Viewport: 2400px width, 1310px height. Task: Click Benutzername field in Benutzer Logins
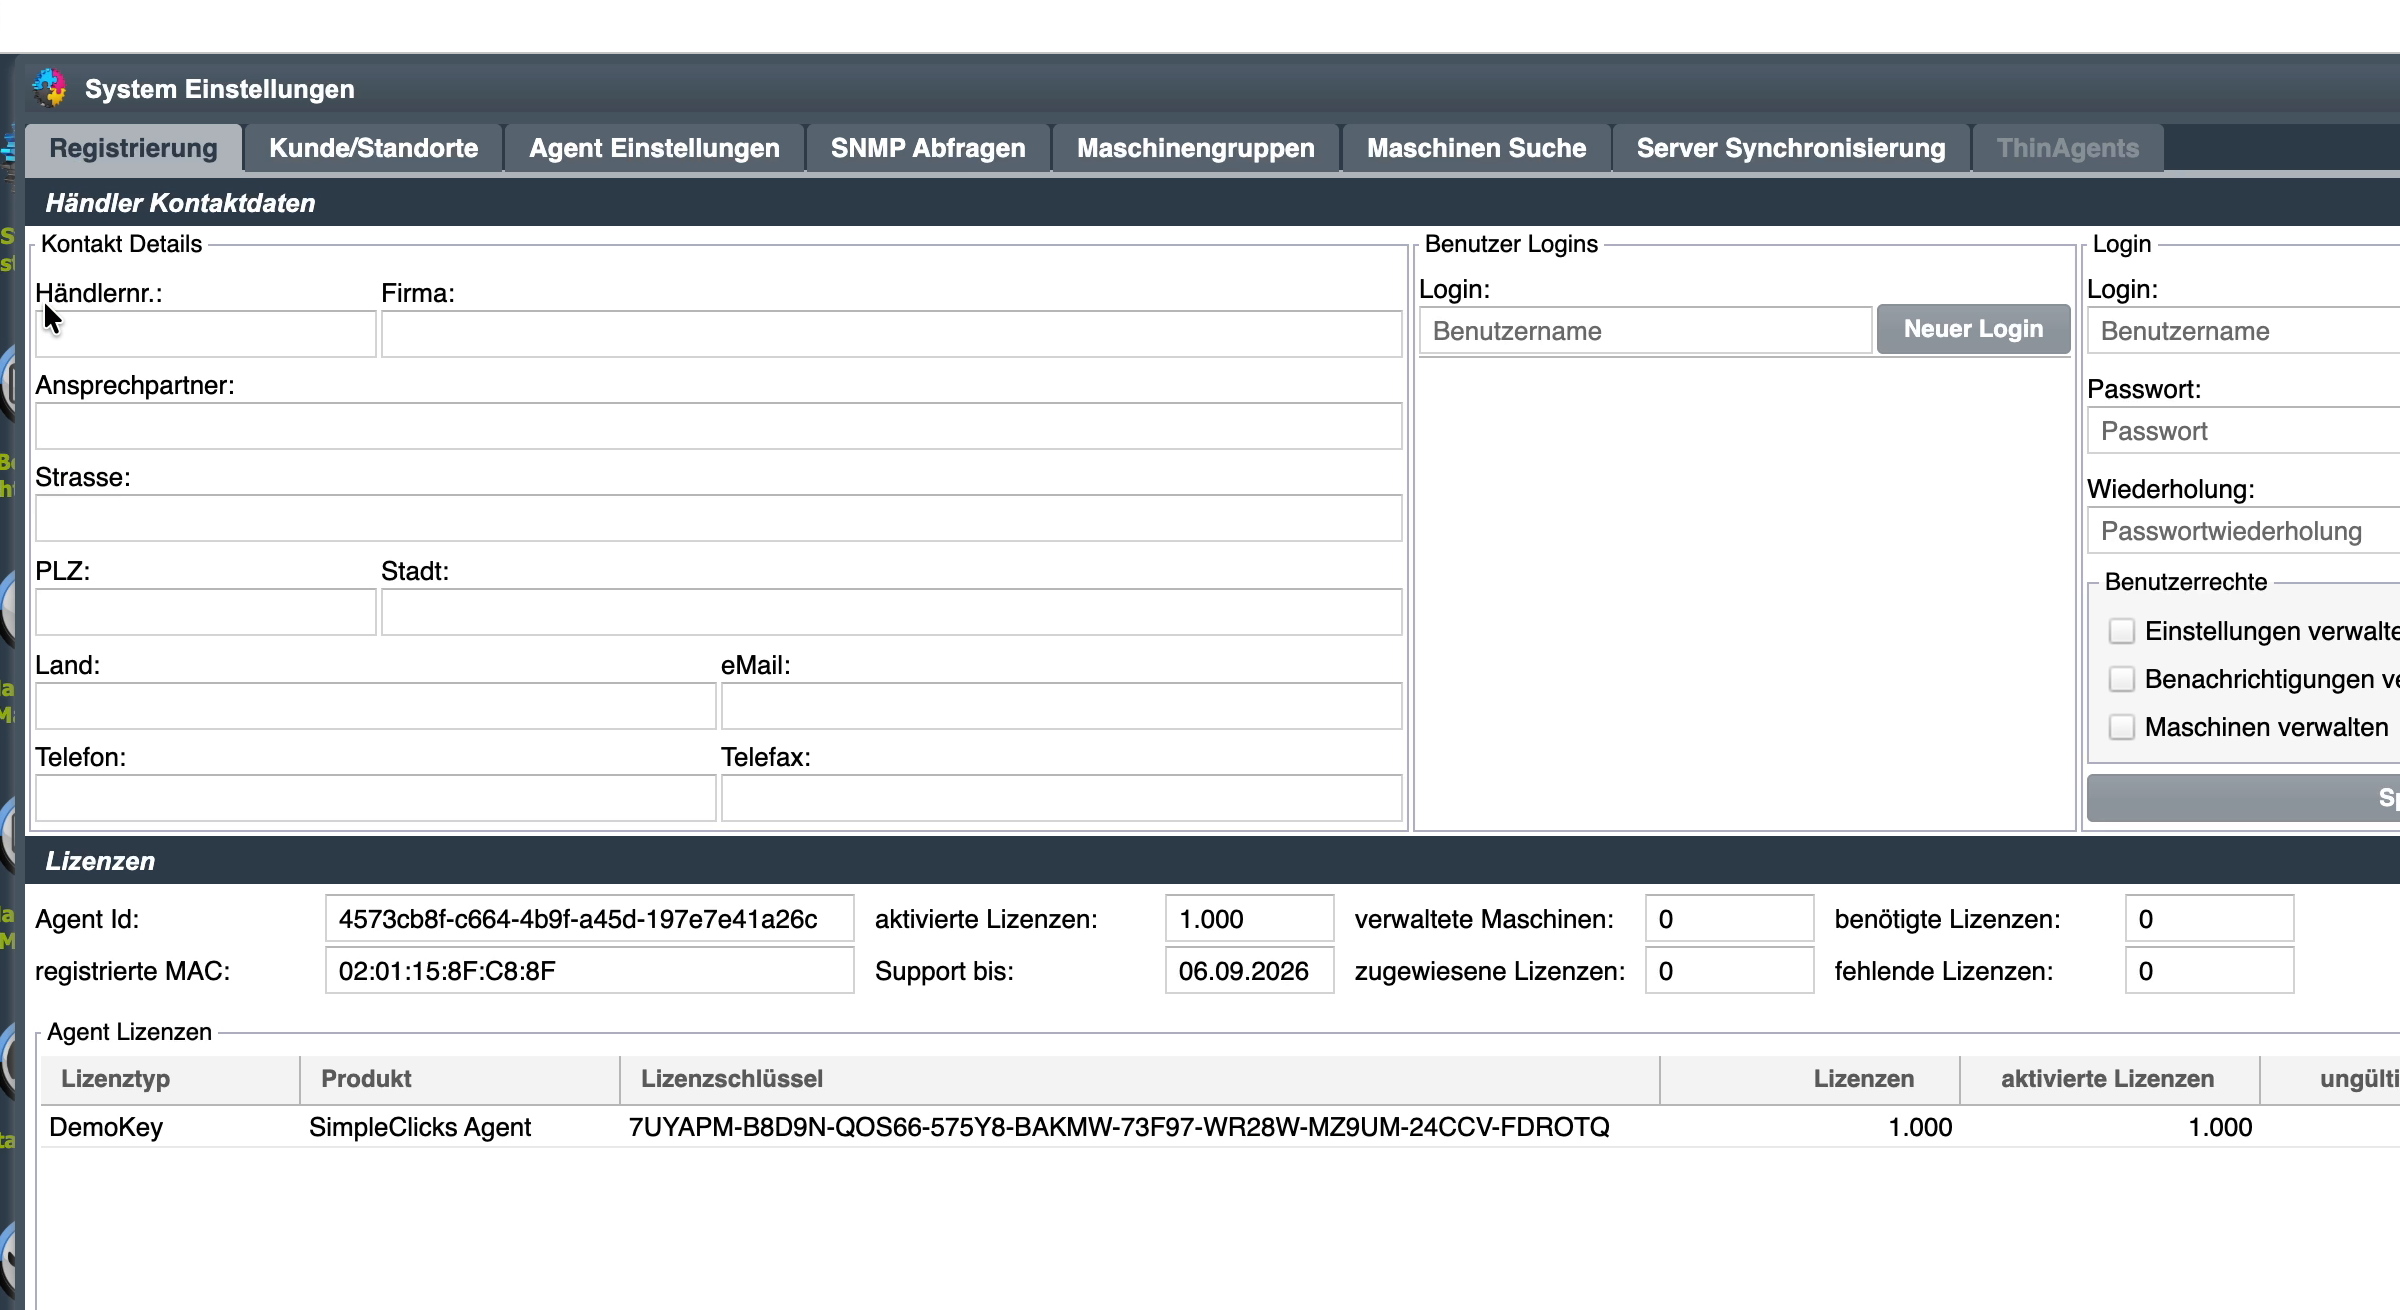[1645, 330]
